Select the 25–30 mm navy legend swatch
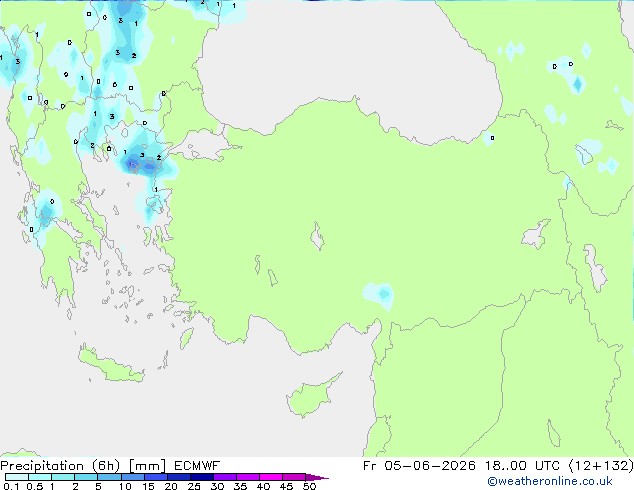Image resolution: width=634 pixels, height=490 pixels. pyautogui.click(x=201, y=477)
